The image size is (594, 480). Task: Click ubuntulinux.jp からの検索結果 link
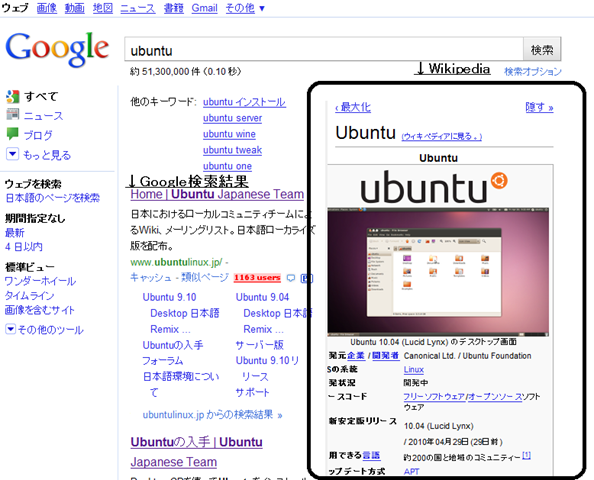[x=212, y=414]
